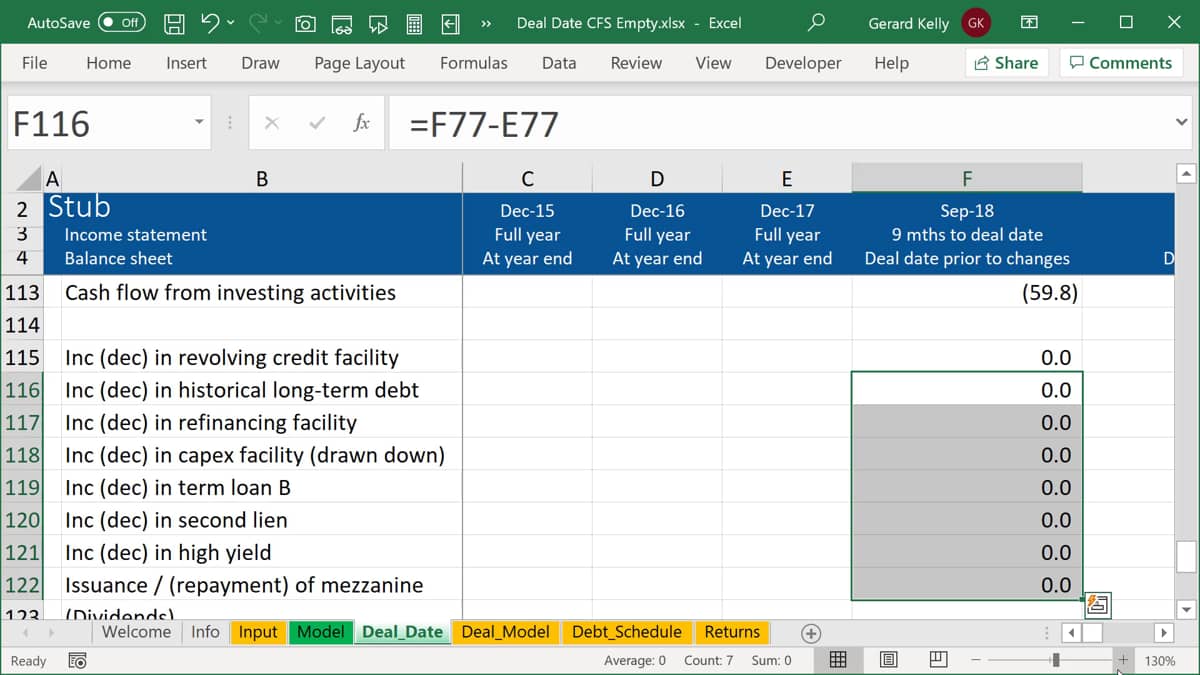Click the glasses window icon in the quick access toolbar
1200x675 pixels.
coord(342,23)
